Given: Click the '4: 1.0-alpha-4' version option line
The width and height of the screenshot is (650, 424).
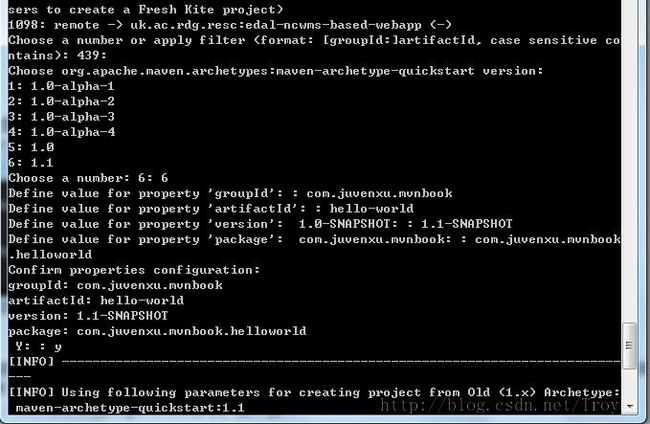Looking at the screenshot, I should [x=61, y=132].
